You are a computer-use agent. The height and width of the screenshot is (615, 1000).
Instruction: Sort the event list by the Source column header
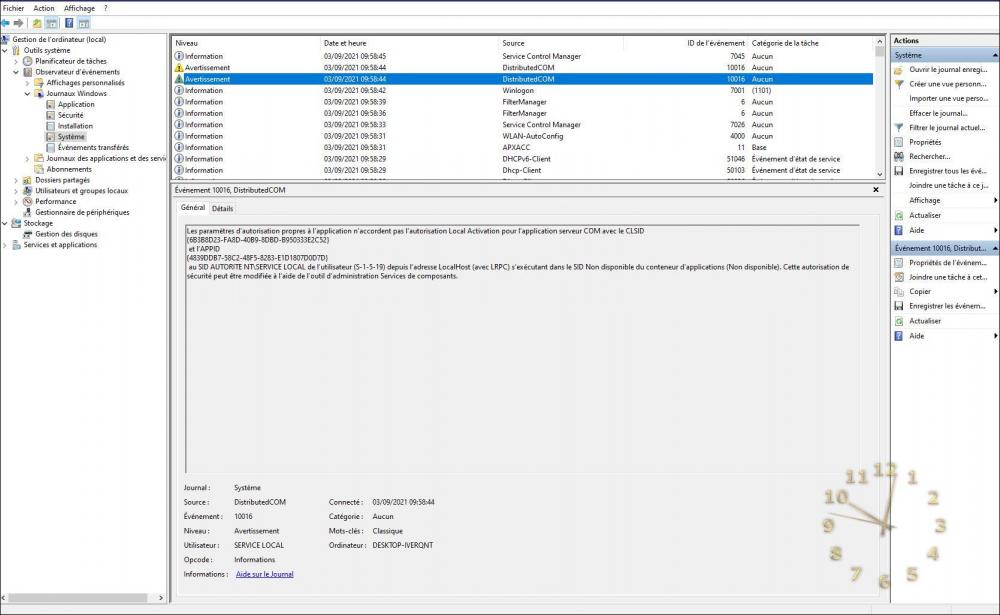point(513,43)
